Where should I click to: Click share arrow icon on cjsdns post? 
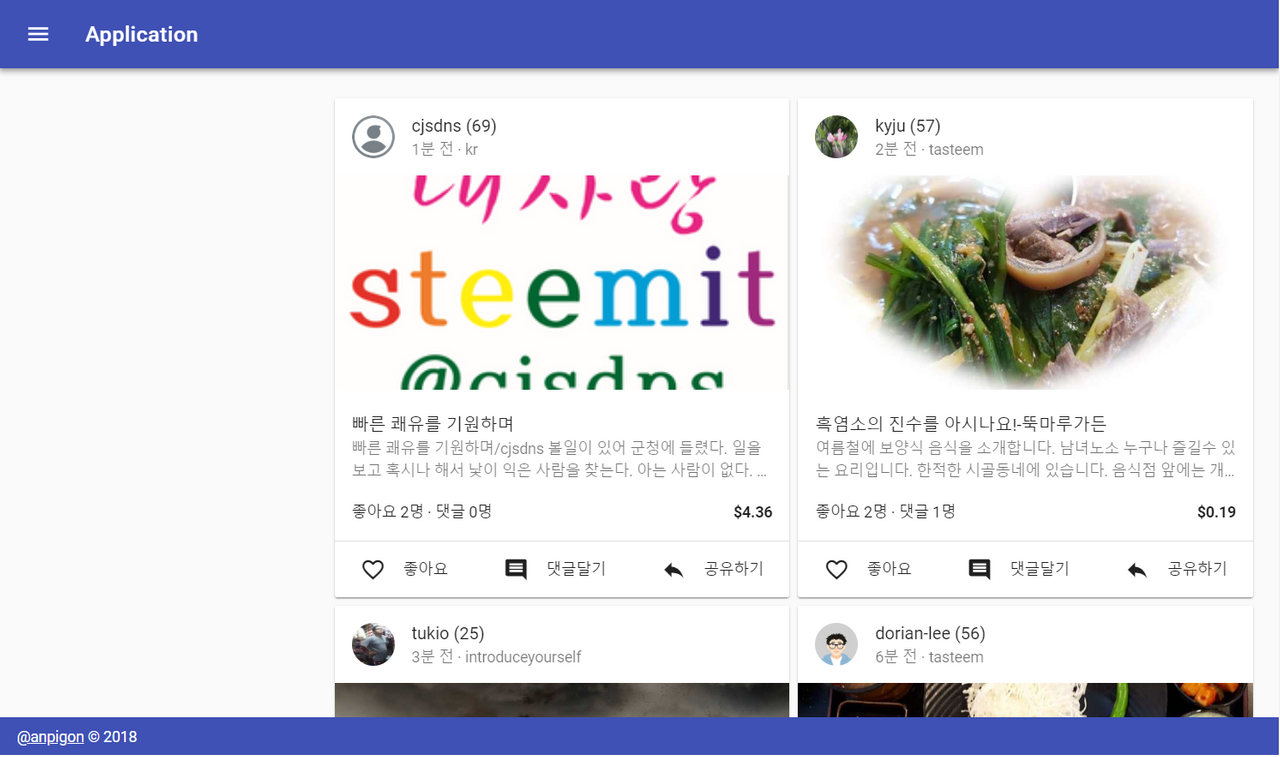tap(674, 570)
